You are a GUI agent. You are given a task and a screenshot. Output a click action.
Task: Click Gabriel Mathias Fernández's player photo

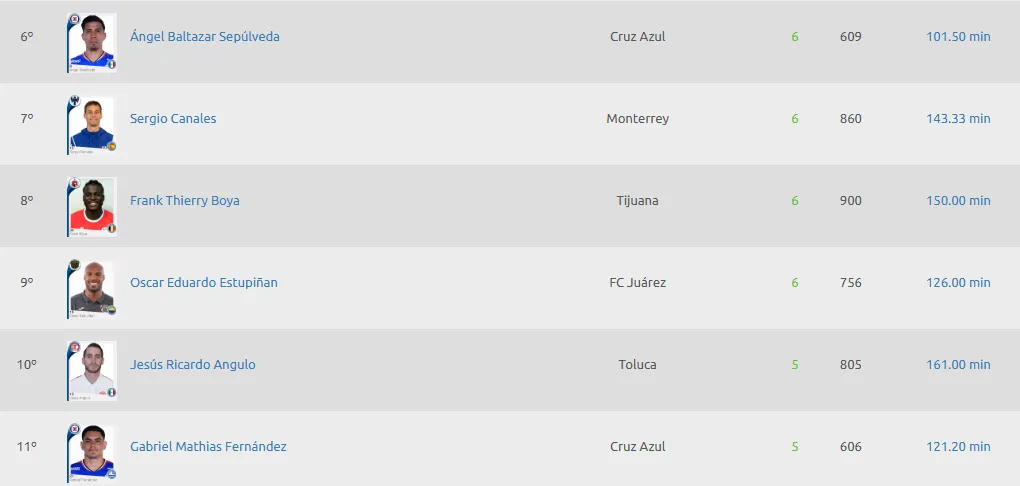(92, 452)
